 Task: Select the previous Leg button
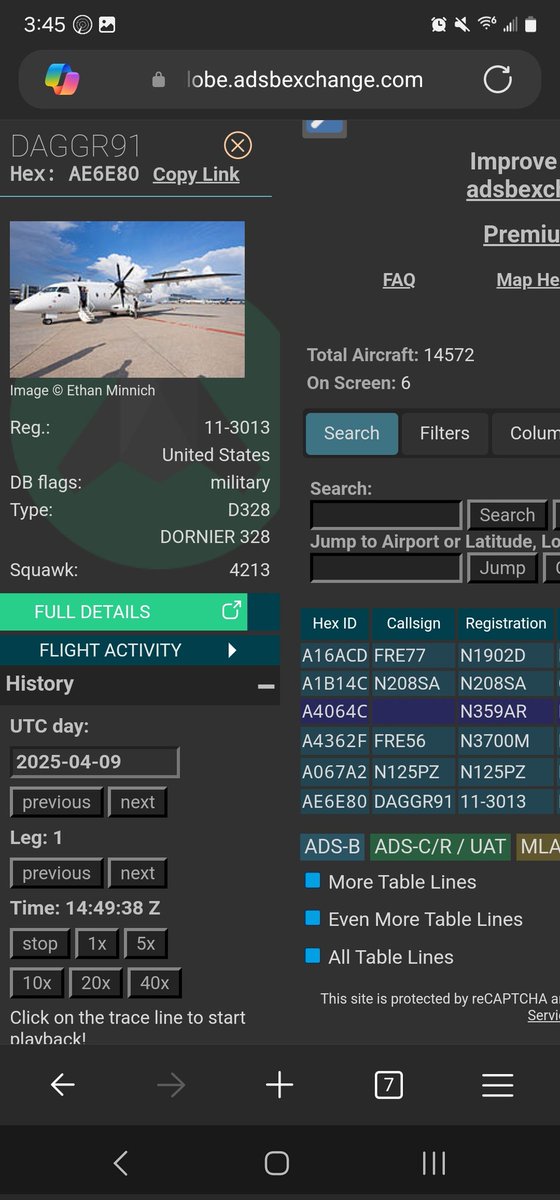click(57, 873)
